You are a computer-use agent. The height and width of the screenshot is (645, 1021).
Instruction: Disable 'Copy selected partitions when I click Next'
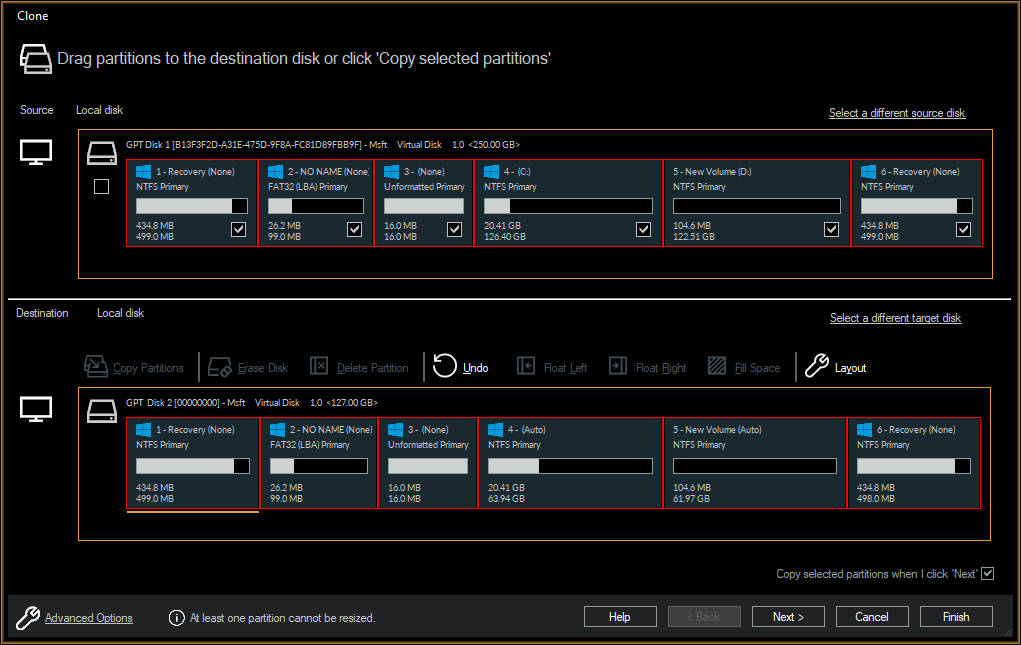click(x=988, y=573)
